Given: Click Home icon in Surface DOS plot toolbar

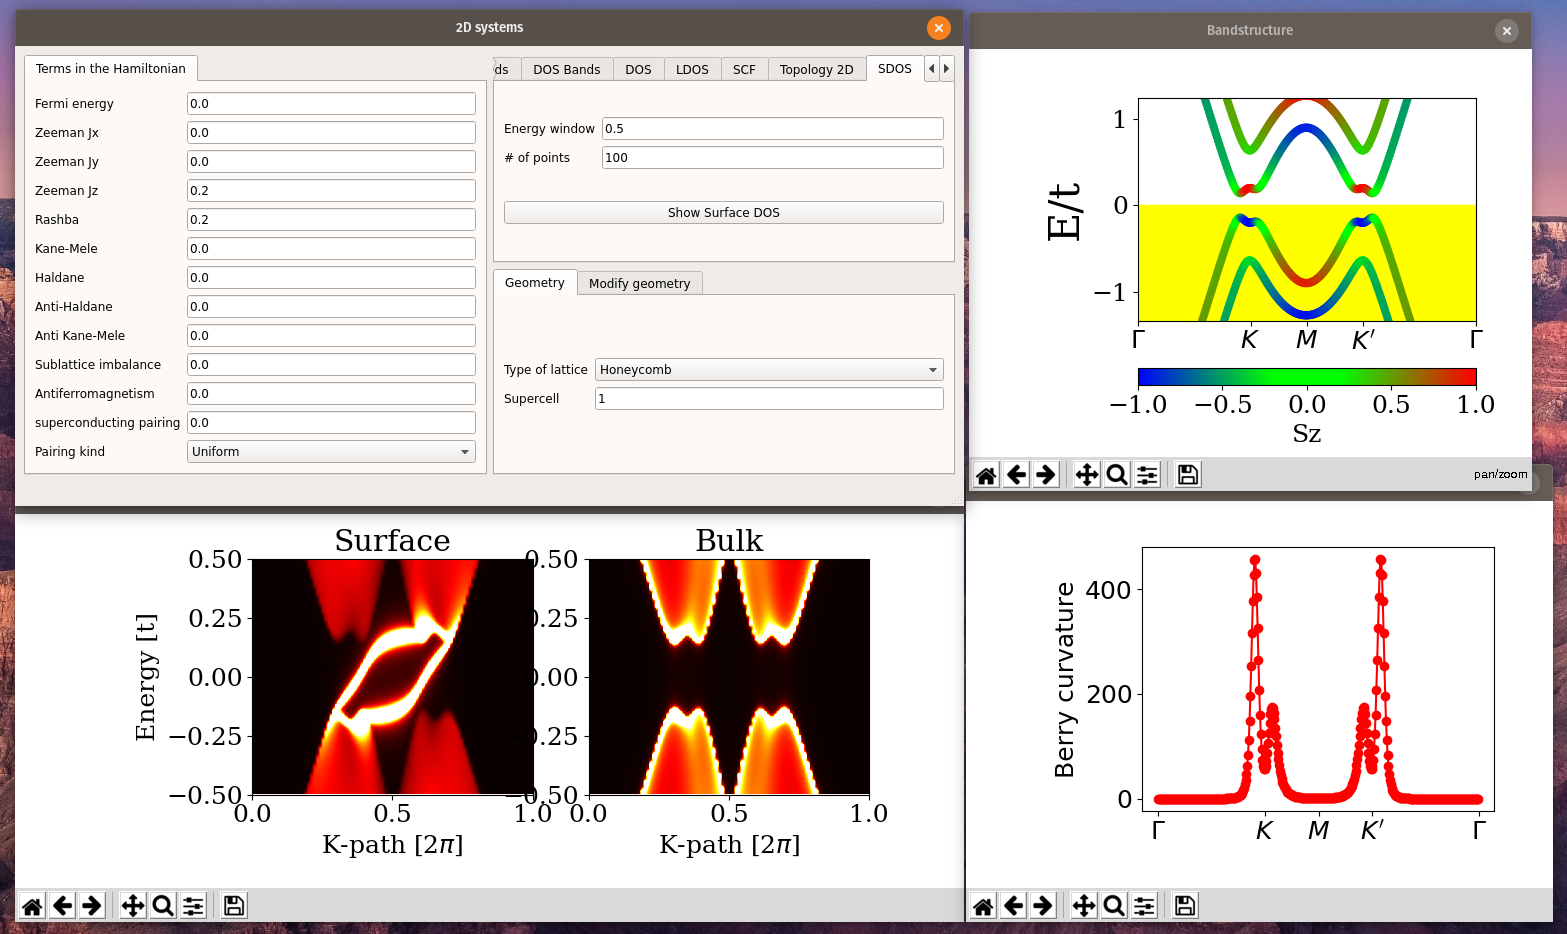Looking at the screenshot, I should [32, 906].
